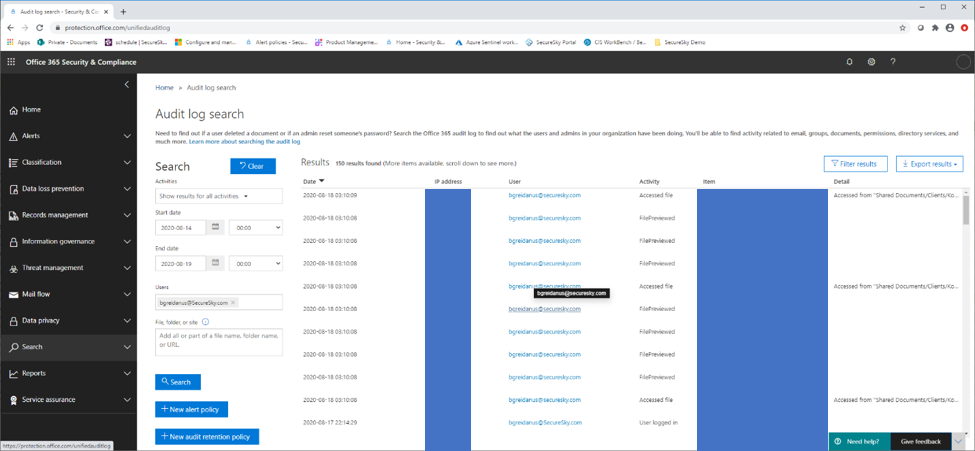Open start date calendar picker icon

[215, 227]
